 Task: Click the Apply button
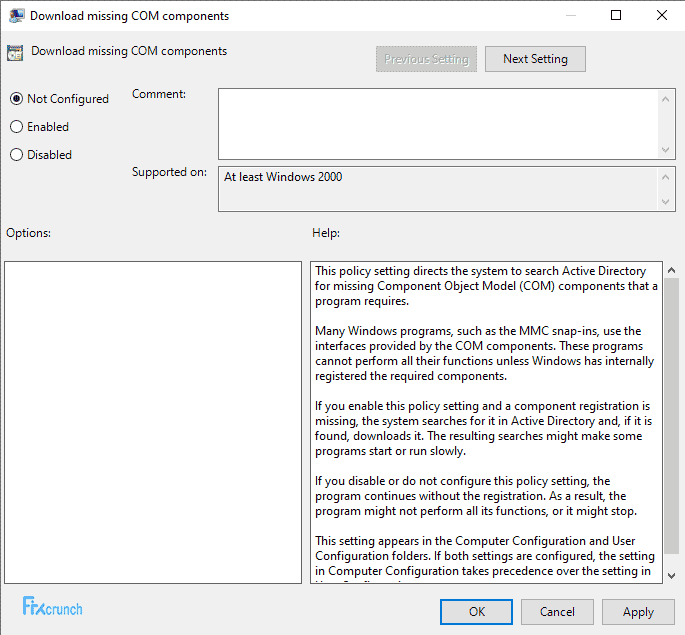pos(638,612)
